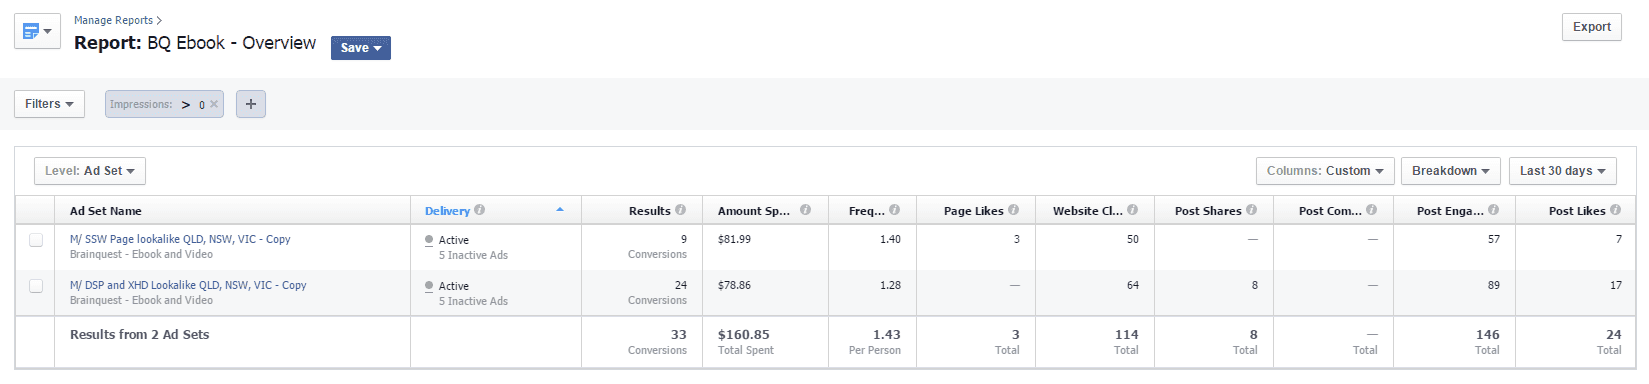This screenshot has height=384, width=1649.
Task: Click the info icon next to Page Likes
Action: [1014, 210]
